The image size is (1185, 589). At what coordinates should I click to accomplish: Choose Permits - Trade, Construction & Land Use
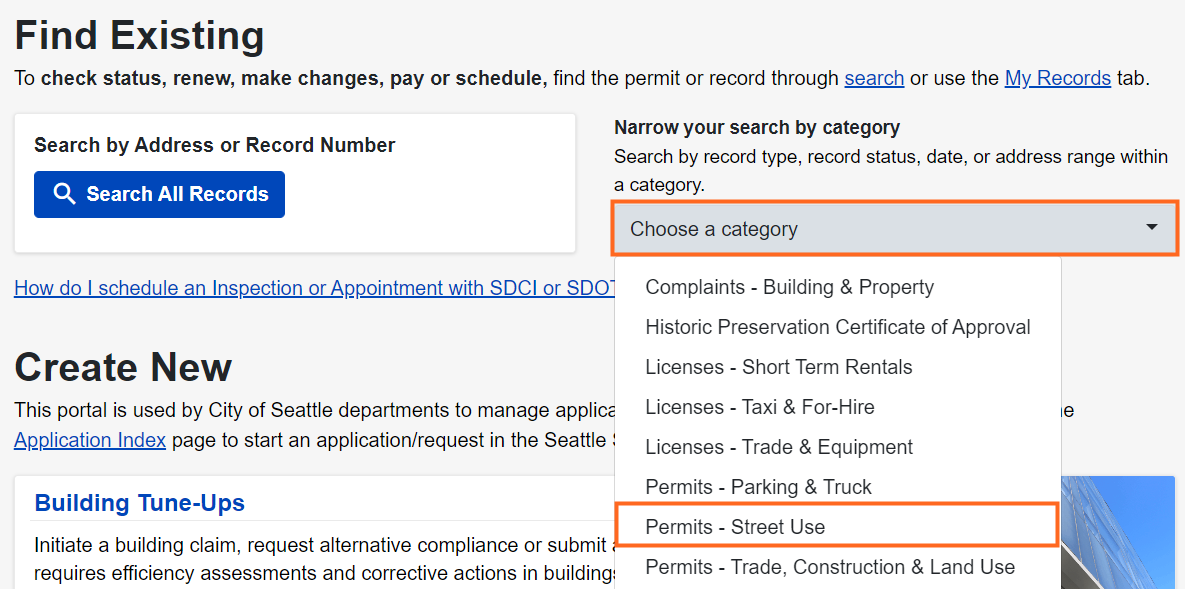click(829, 567)
